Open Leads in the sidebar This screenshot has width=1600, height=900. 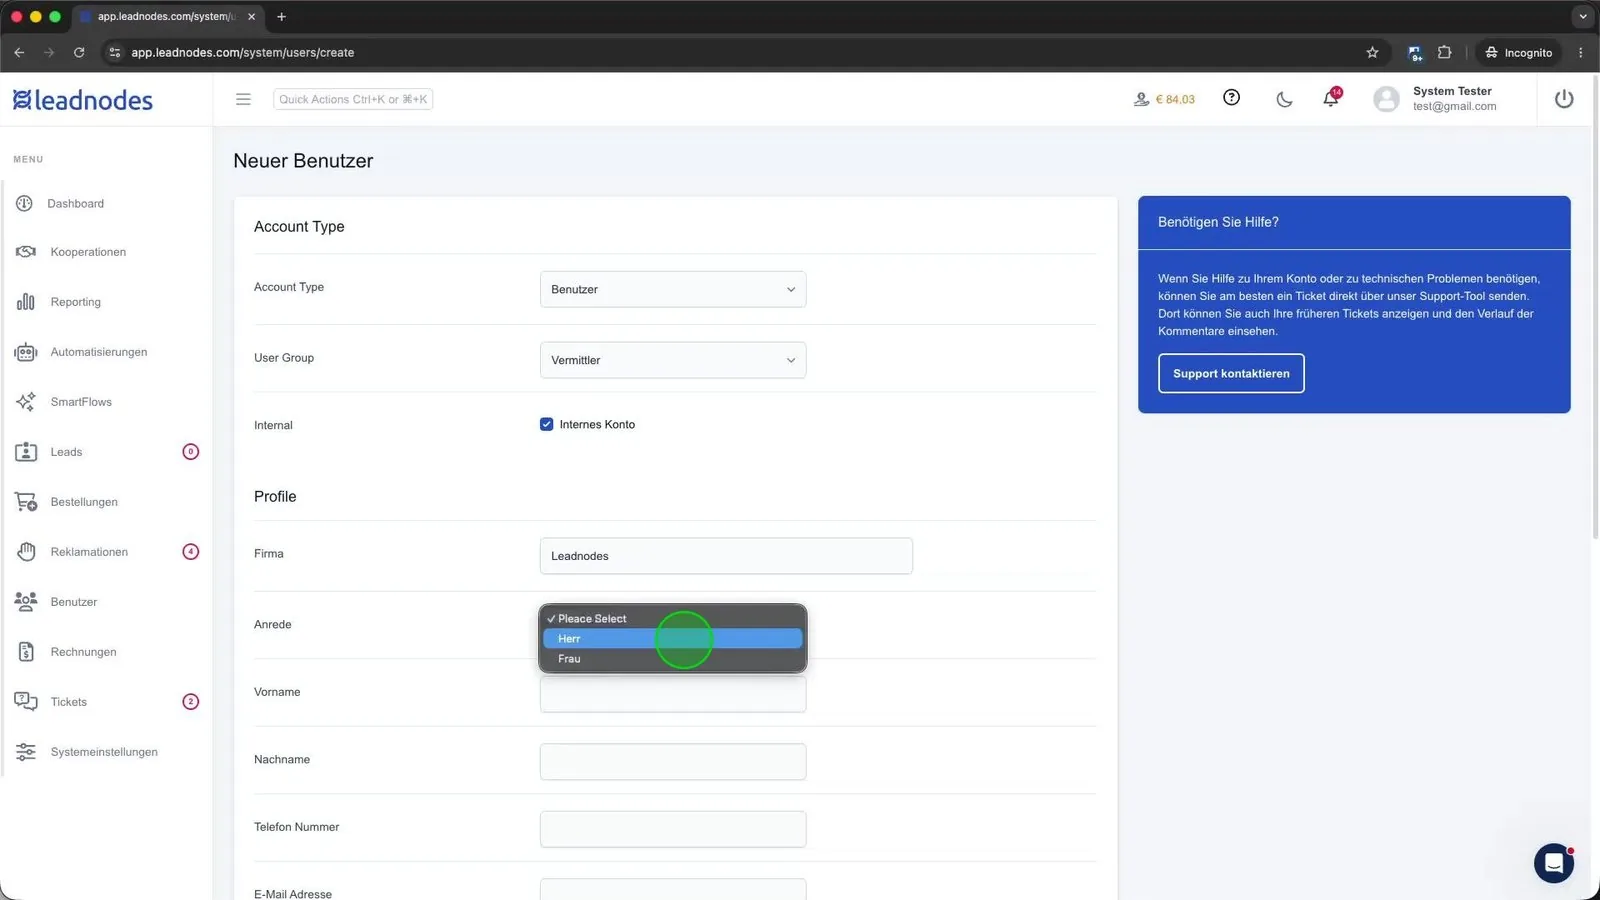(66, 452)
